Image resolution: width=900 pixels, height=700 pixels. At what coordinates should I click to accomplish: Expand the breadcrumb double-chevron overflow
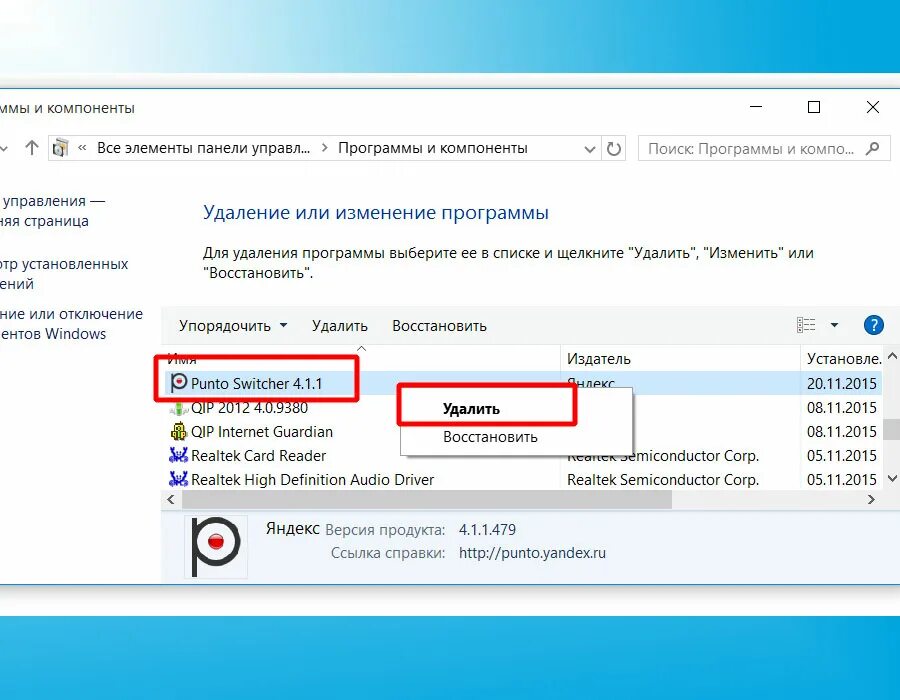point(82,148)
